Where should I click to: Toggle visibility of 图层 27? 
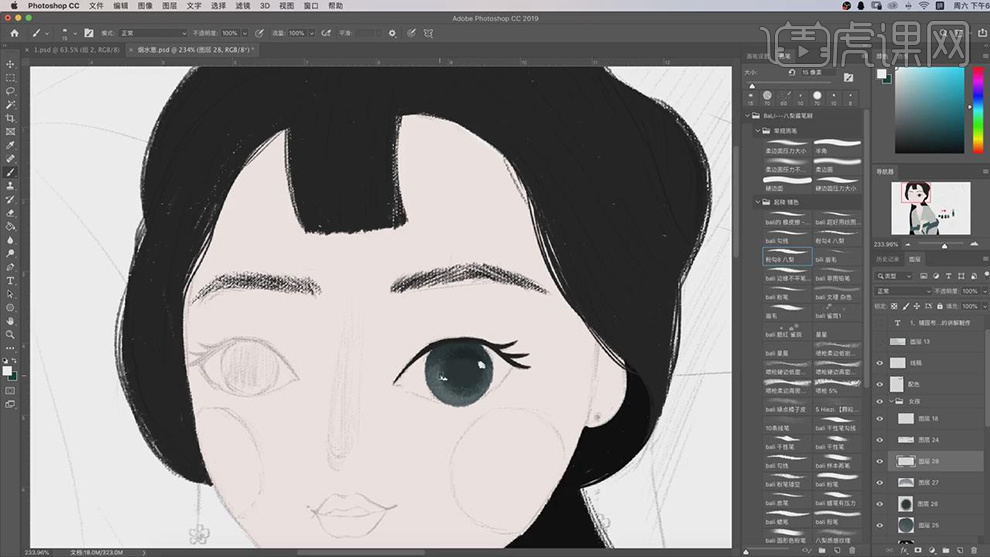pos(880,482)
